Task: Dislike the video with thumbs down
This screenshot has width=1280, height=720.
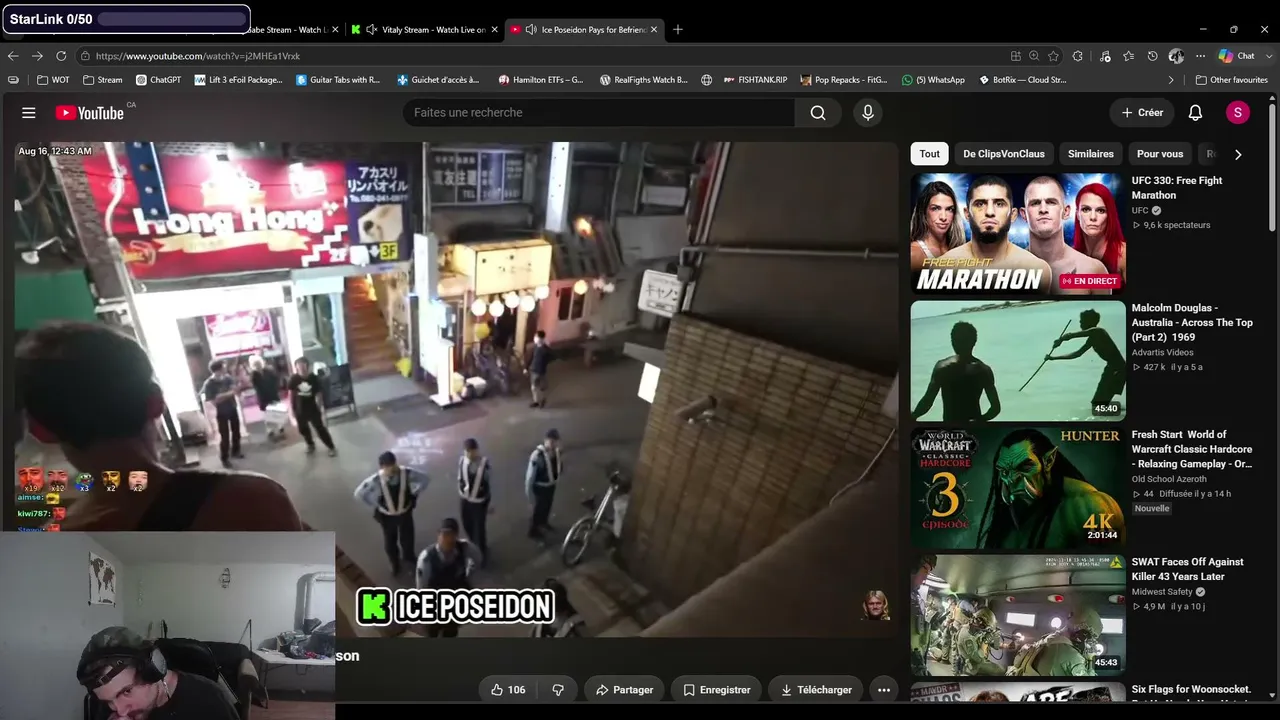Action: click(x=558, y=690)
